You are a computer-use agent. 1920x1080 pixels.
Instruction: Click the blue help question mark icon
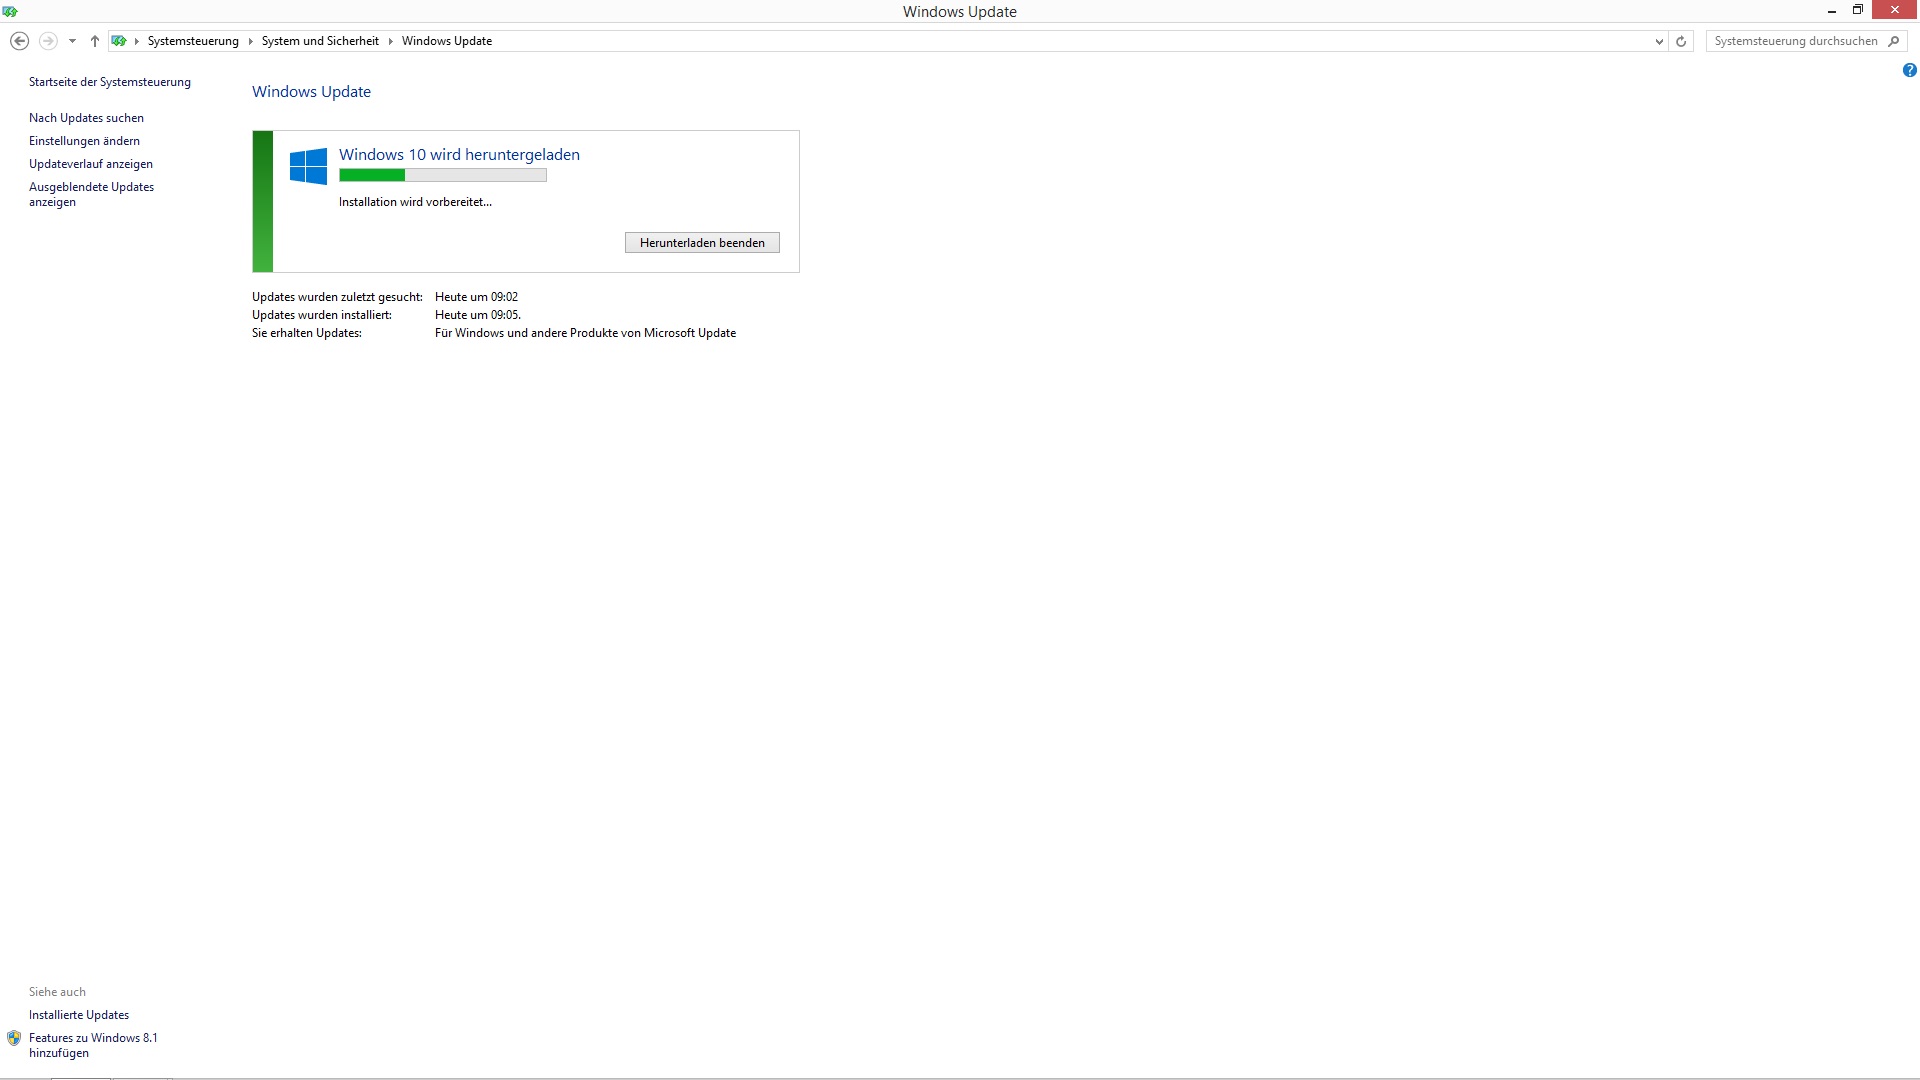[x=1909, y=70]
